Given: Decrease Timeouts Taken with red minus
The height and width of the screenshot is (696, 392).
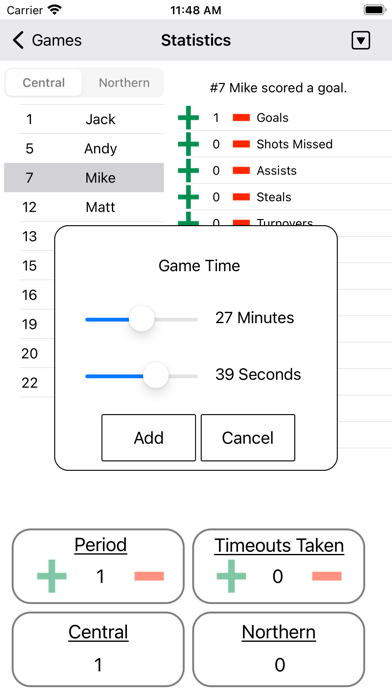Looking at the screenshot, I should 327,576.
